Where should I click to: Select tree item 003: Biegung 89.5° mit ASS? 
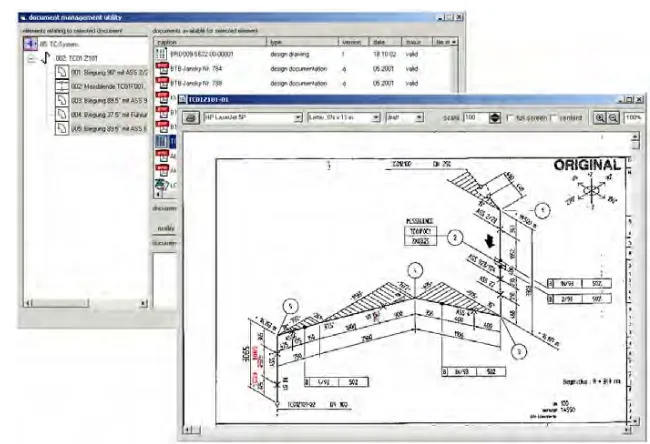tap(109, 101)
